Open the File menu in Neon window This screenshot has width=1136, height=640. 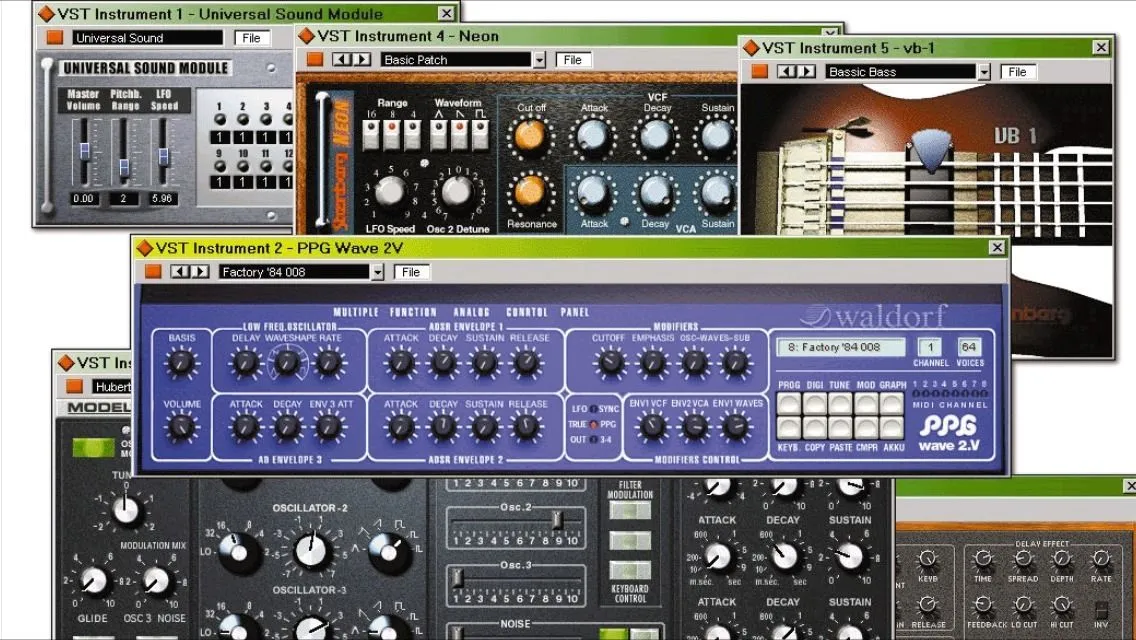click(573, 59)
